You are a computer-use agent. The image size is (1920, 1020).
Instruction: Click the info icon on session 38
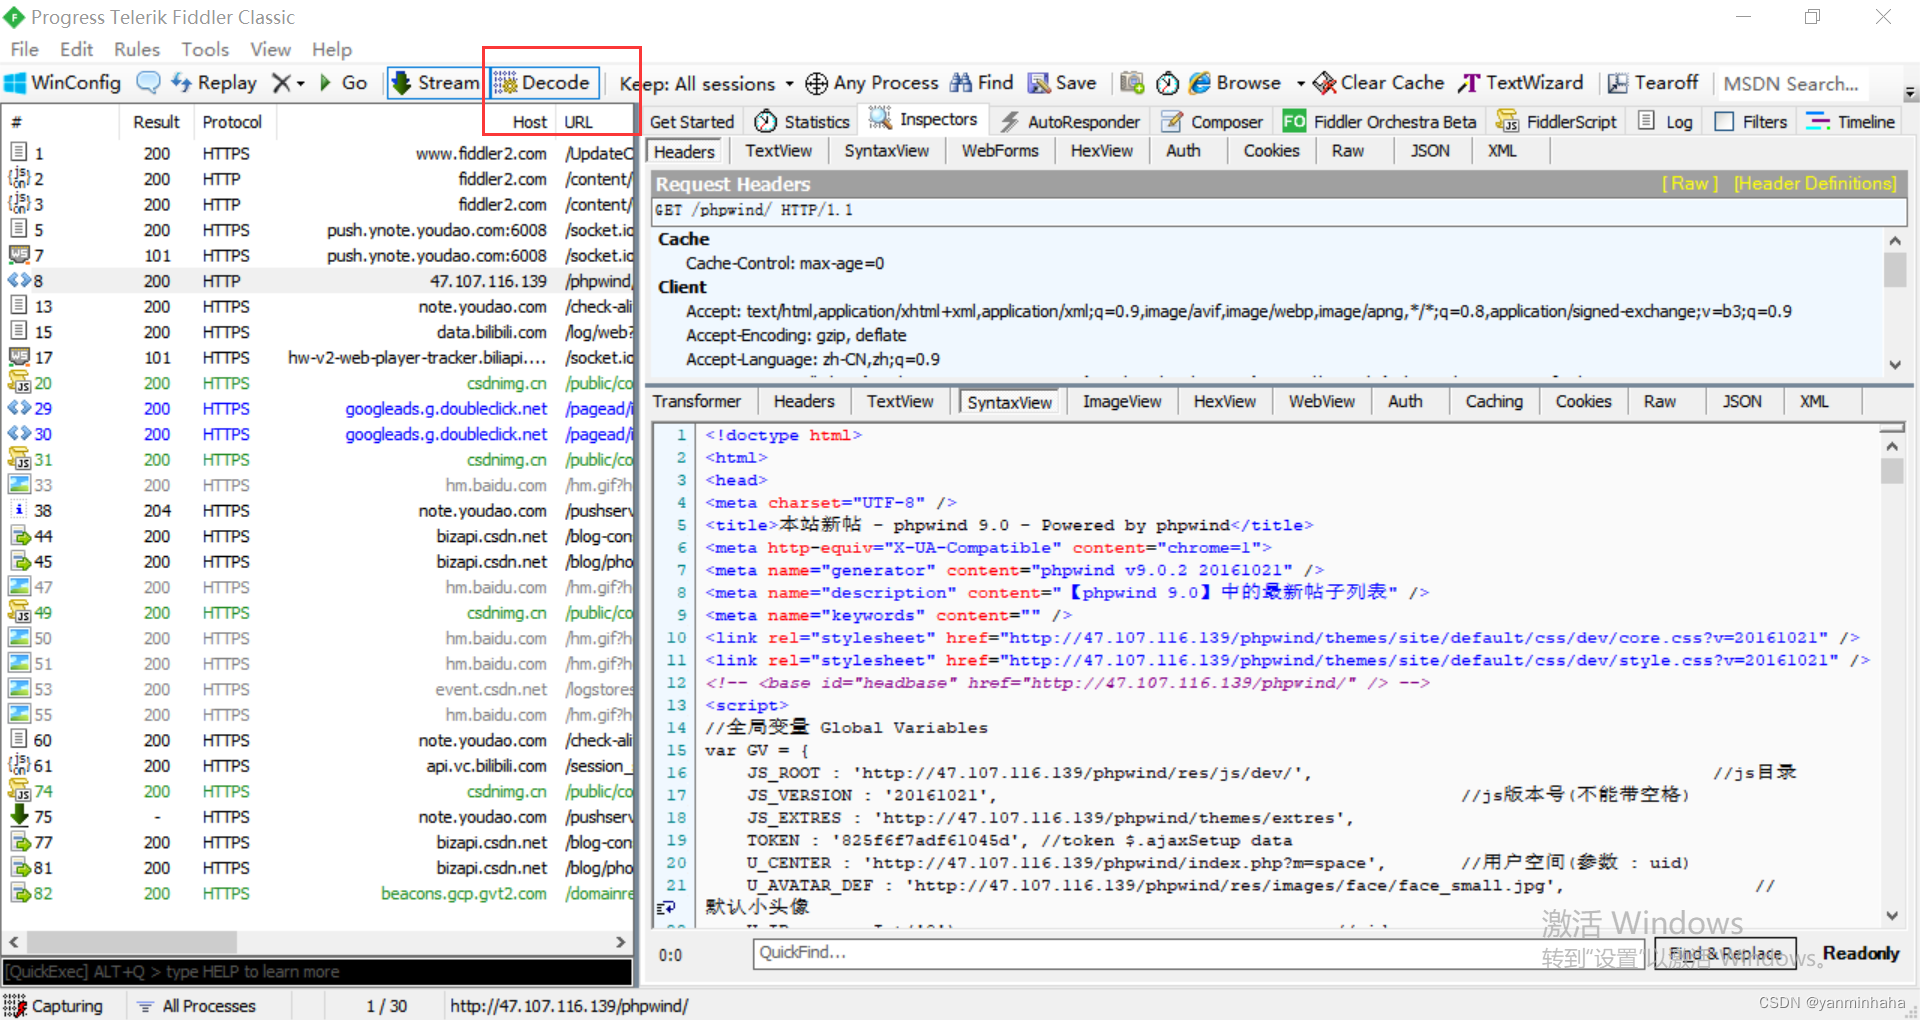tap(18, 510)
